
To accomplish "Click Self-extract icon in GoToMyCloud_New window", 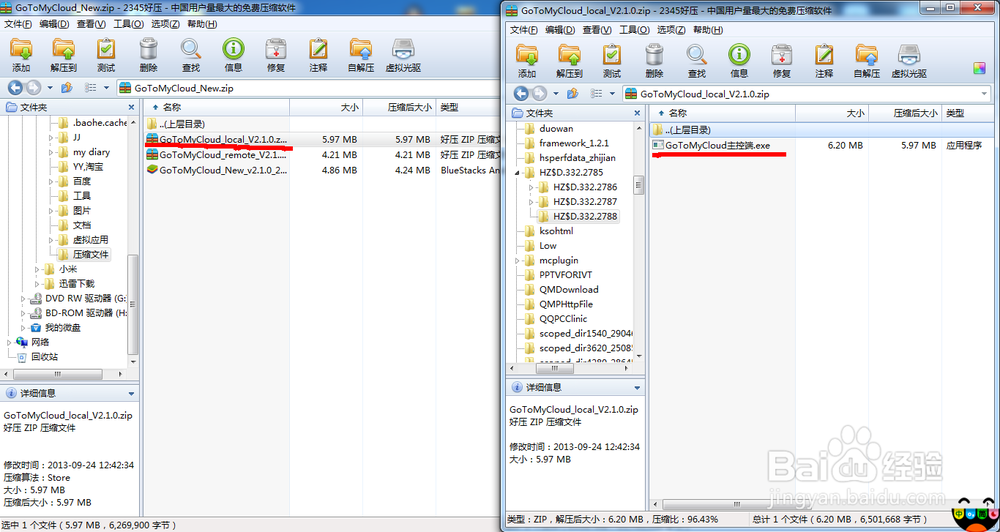I will pyautogui.click(x=360, y=49).
